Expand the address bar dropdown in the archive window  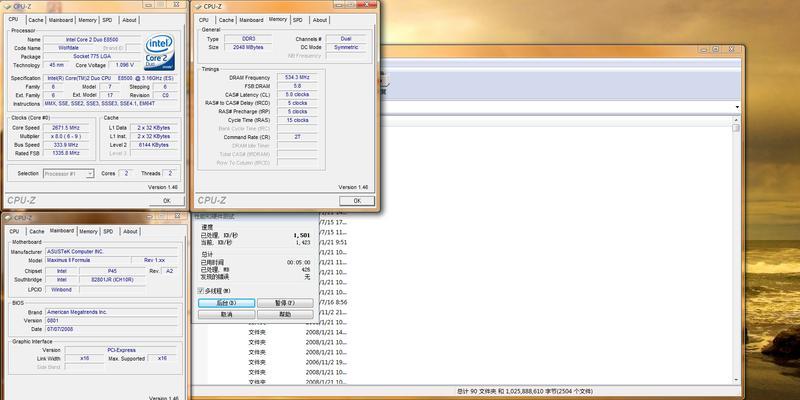pyautogui.click(x=737, y=107)
